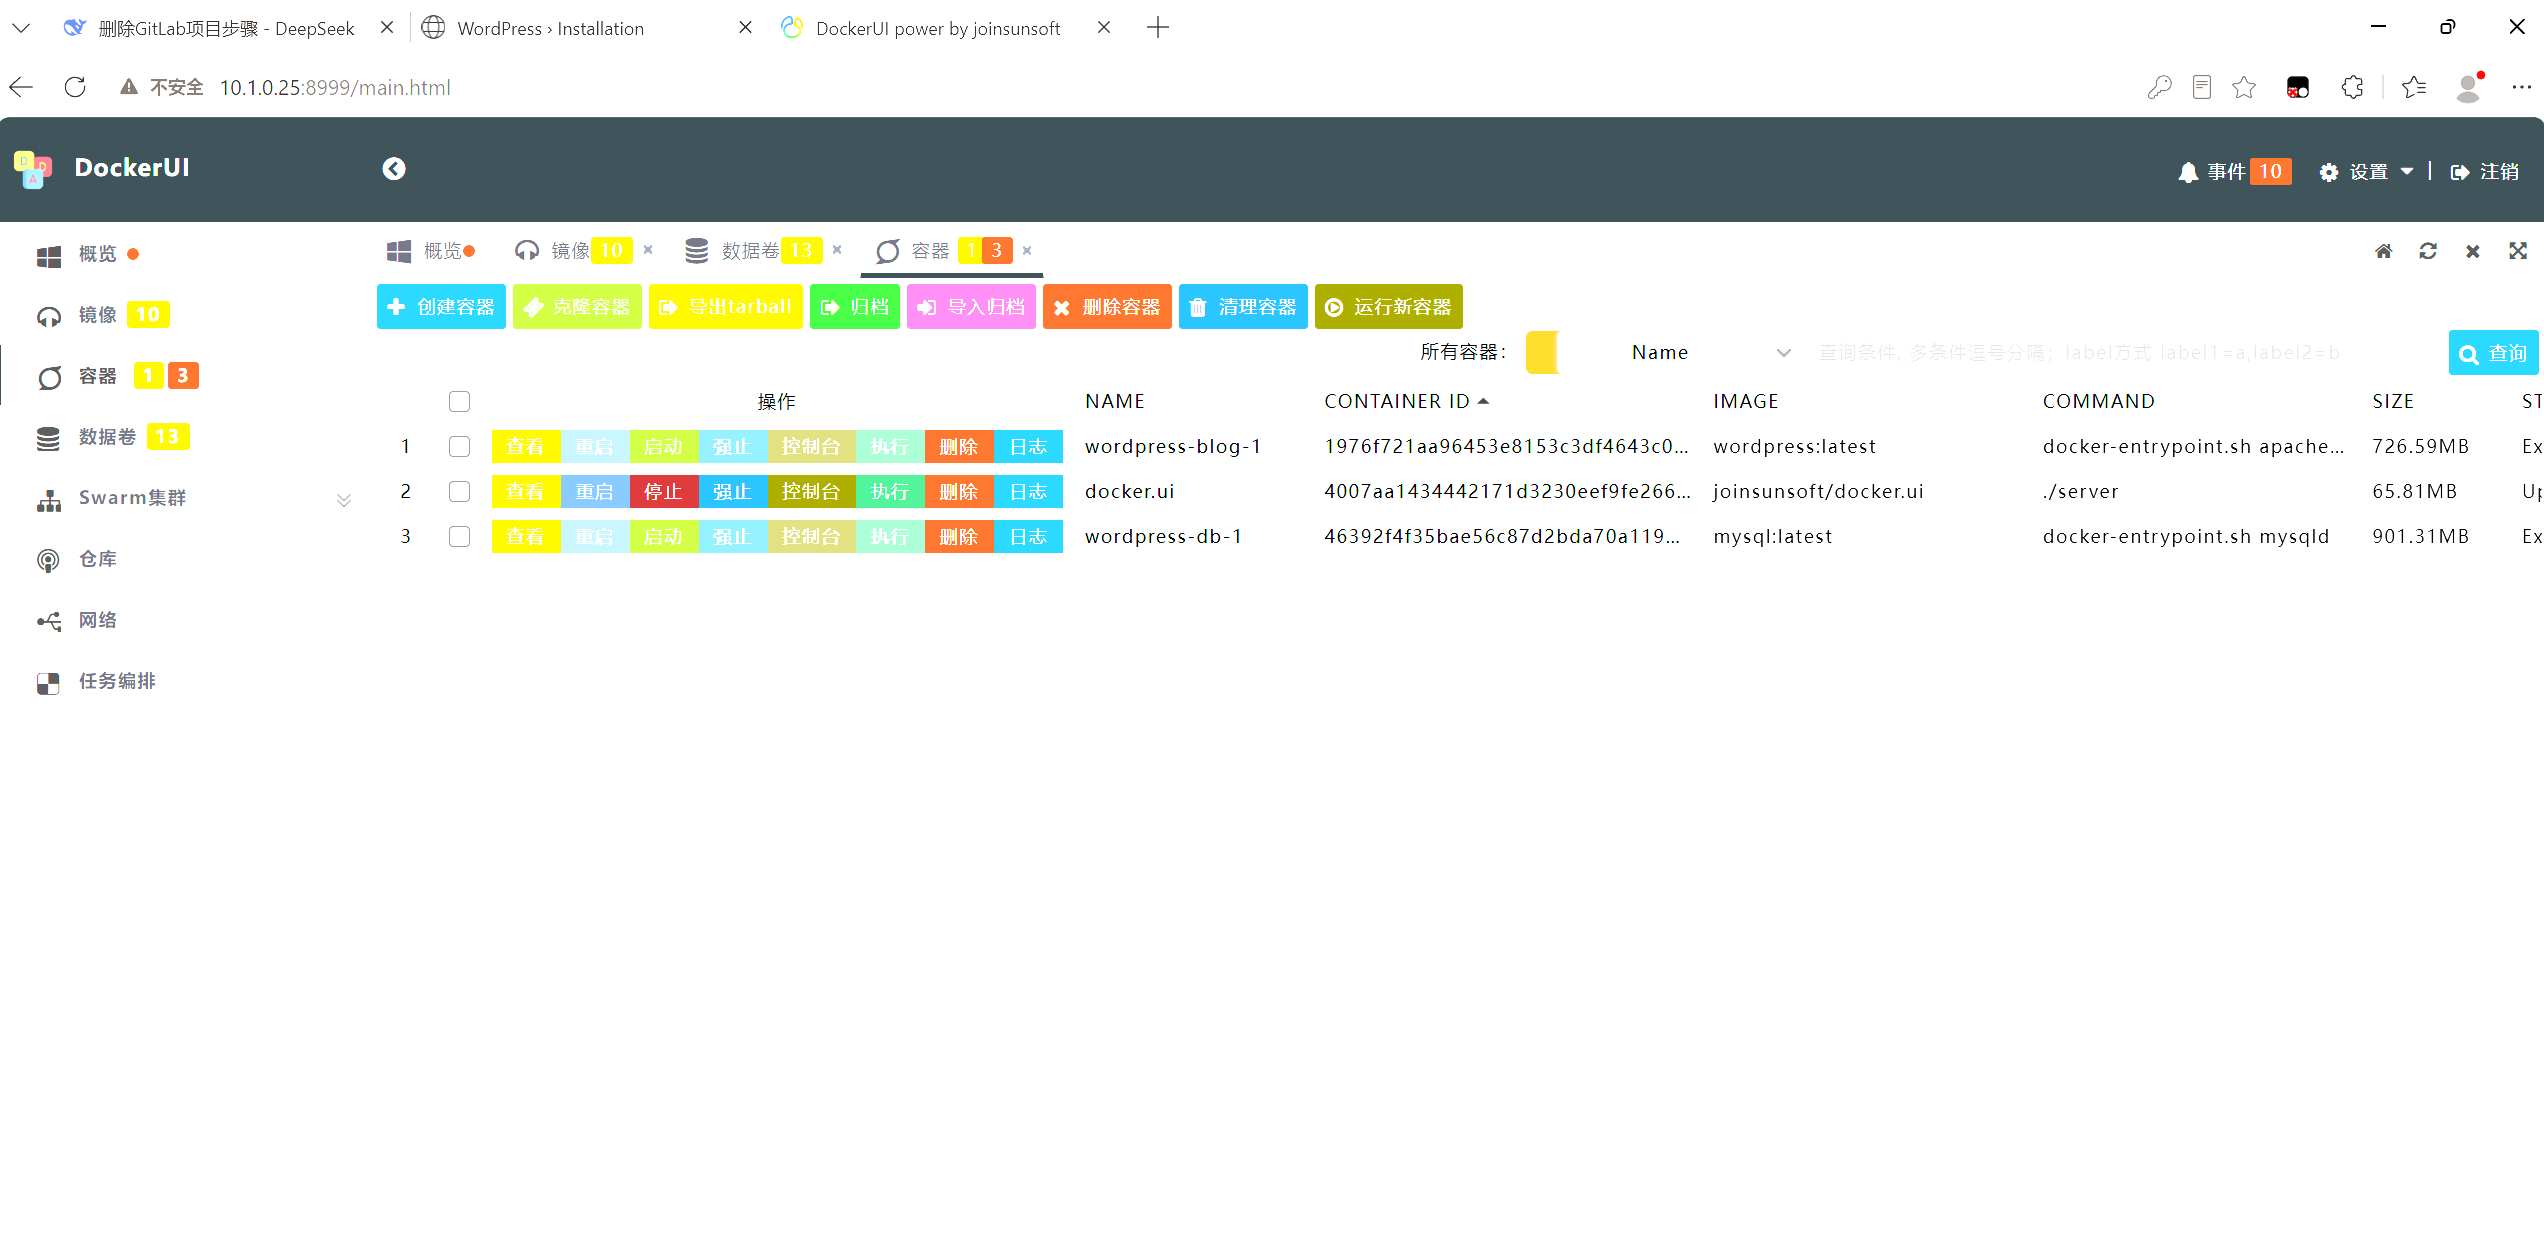Open 任务编排 in sidebar
2544x1248 pixels.
point(97,681)
